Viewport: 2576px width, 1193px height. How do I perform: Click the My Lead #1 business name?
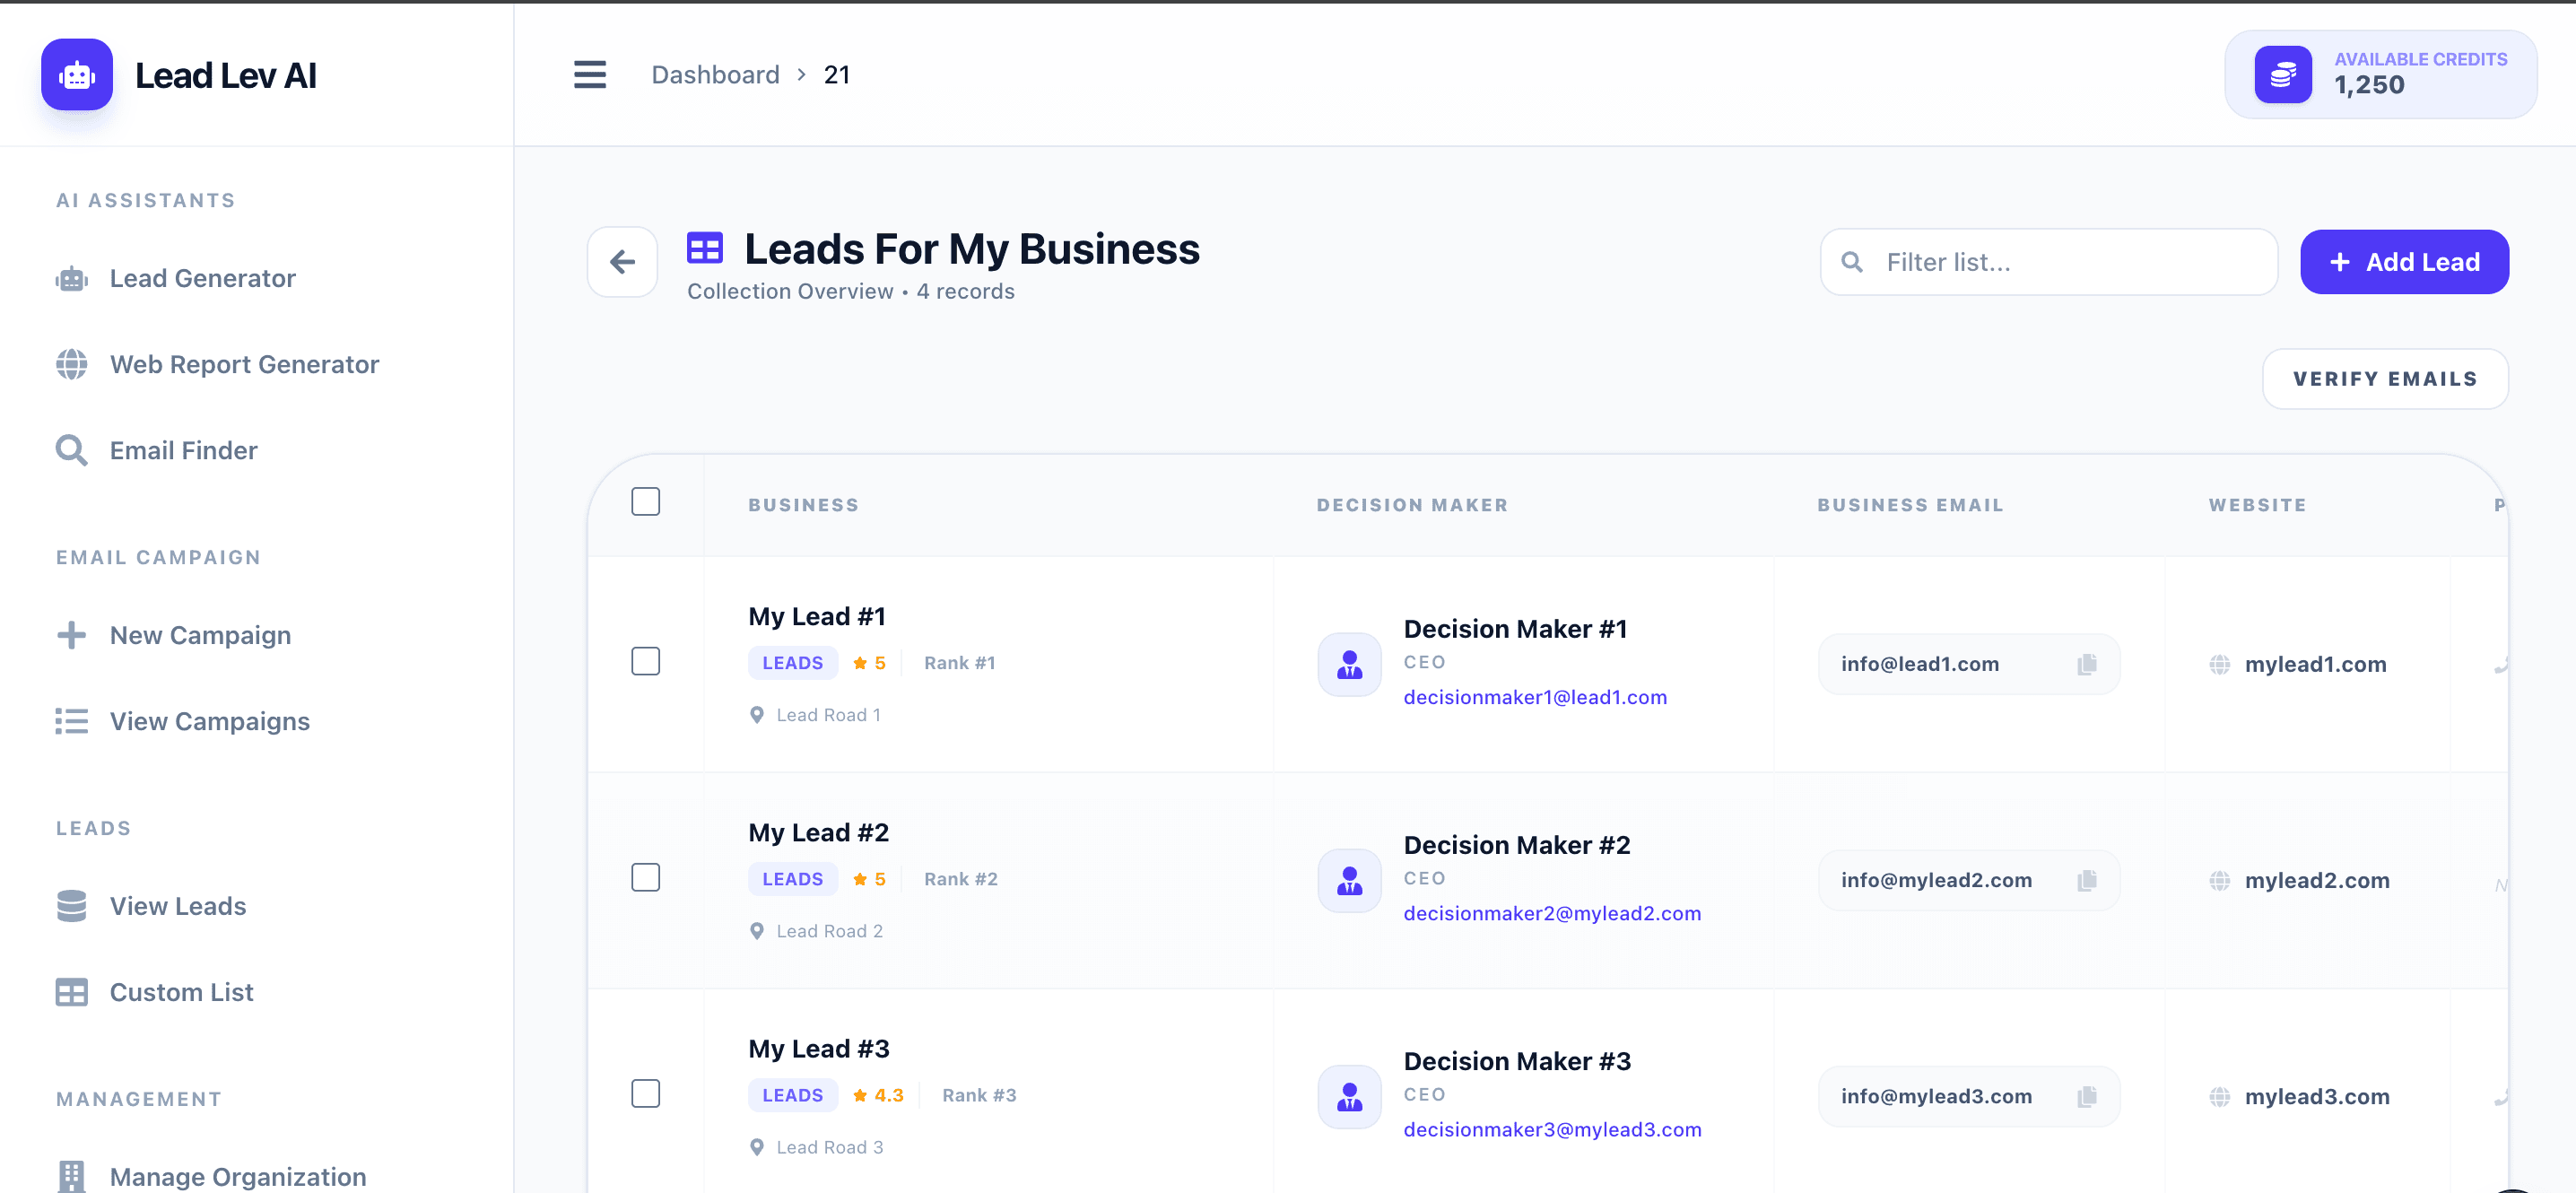[x=817, y=616]
